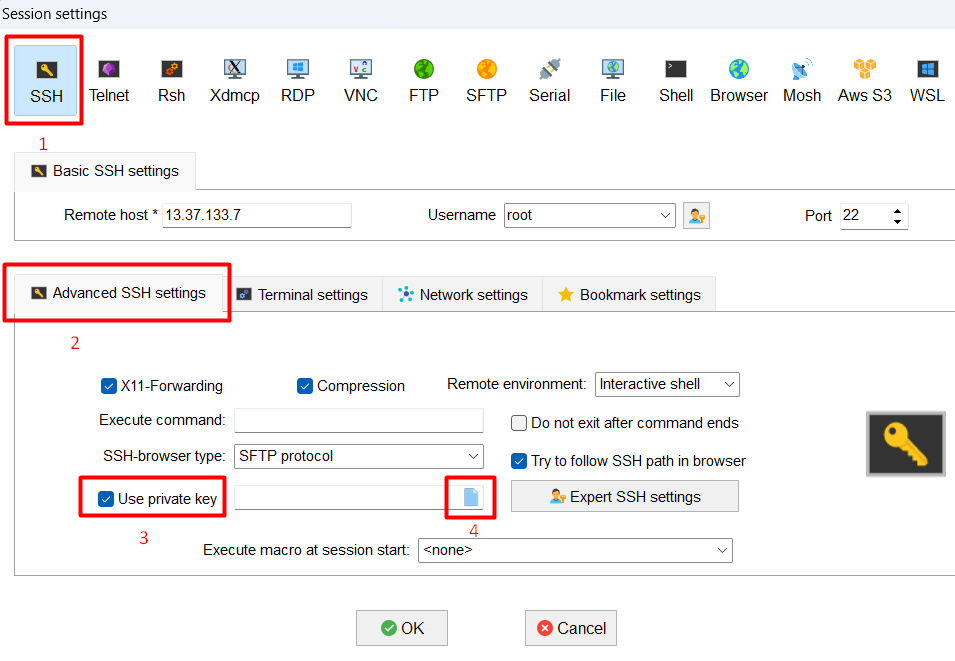Expand the SSH-browser type dropdown
The image size is (955, 661).
point(473,456)
